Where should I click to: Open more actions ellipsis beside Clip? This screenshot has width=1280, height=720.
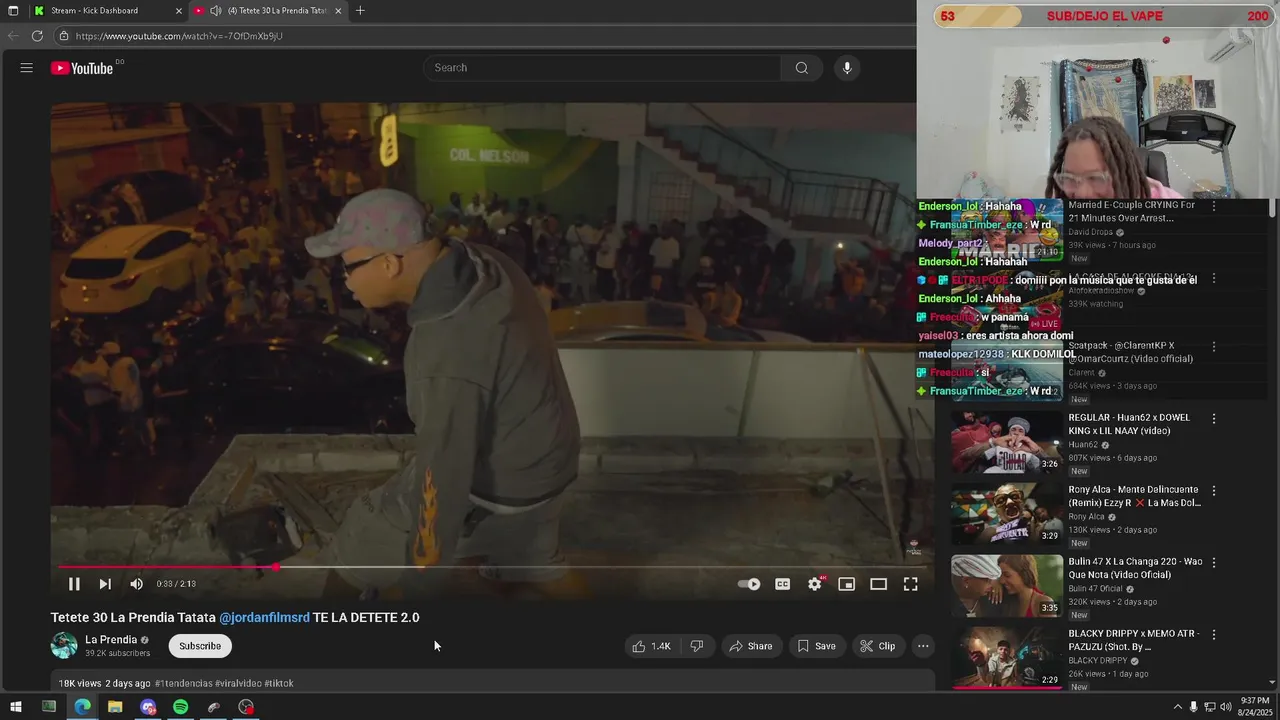923,646
